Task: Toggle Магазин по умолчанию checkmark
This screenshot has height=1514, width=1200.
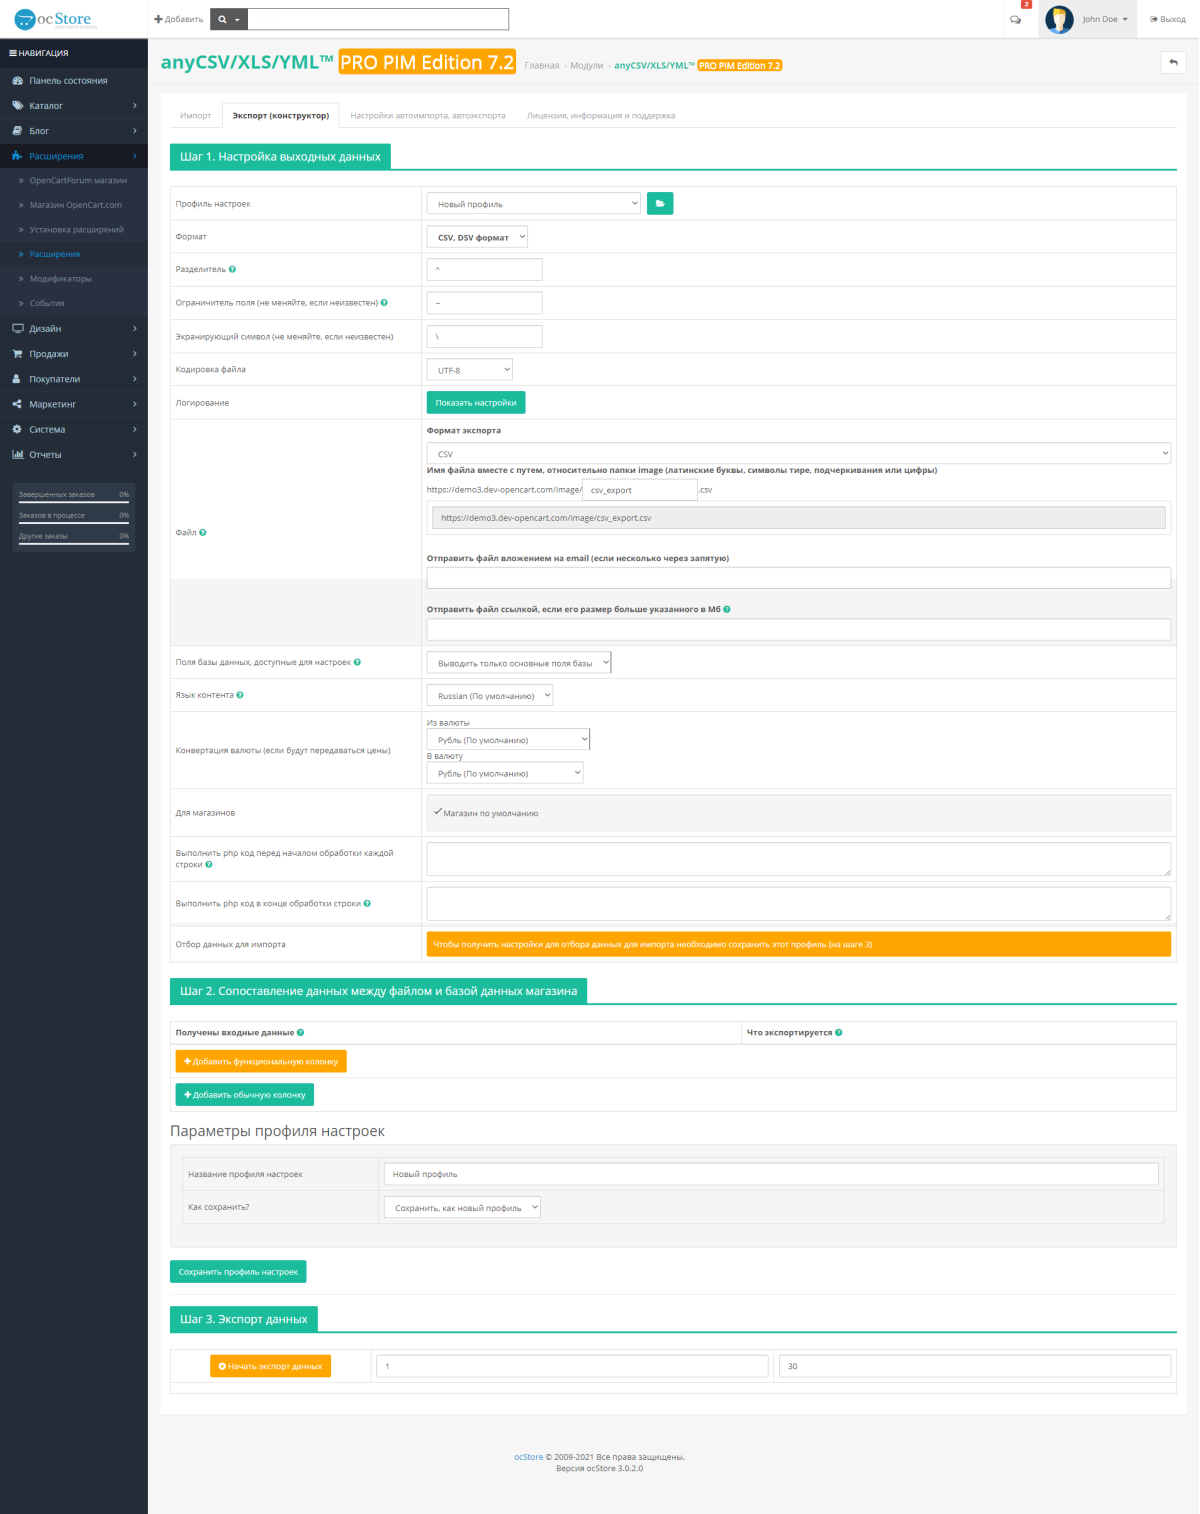Action: [x=438, y=812]
